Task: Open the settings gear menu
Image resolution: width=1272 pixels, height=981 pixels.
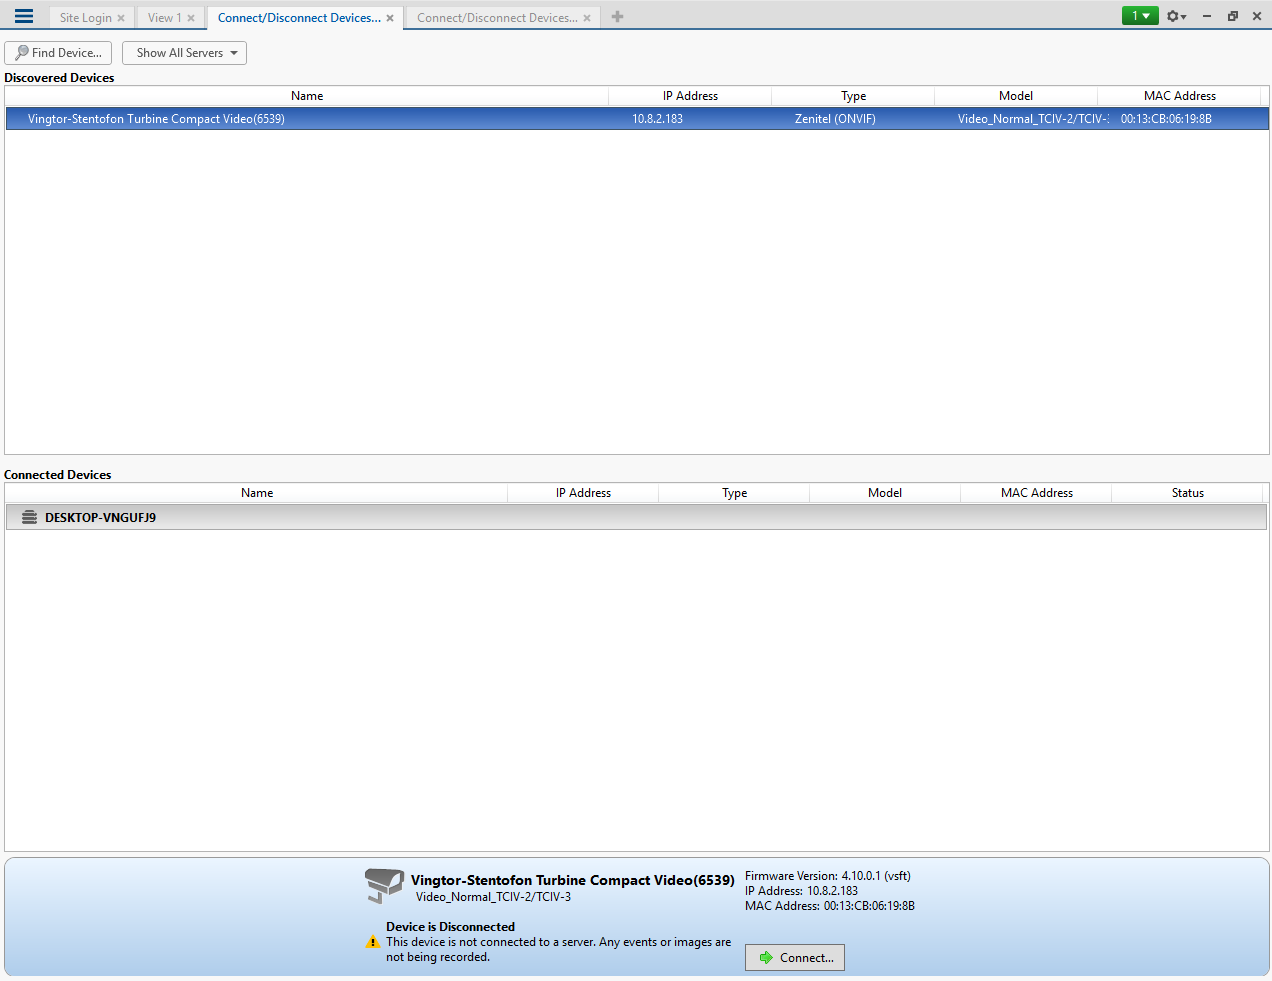Action: (x=1176, y=16)
